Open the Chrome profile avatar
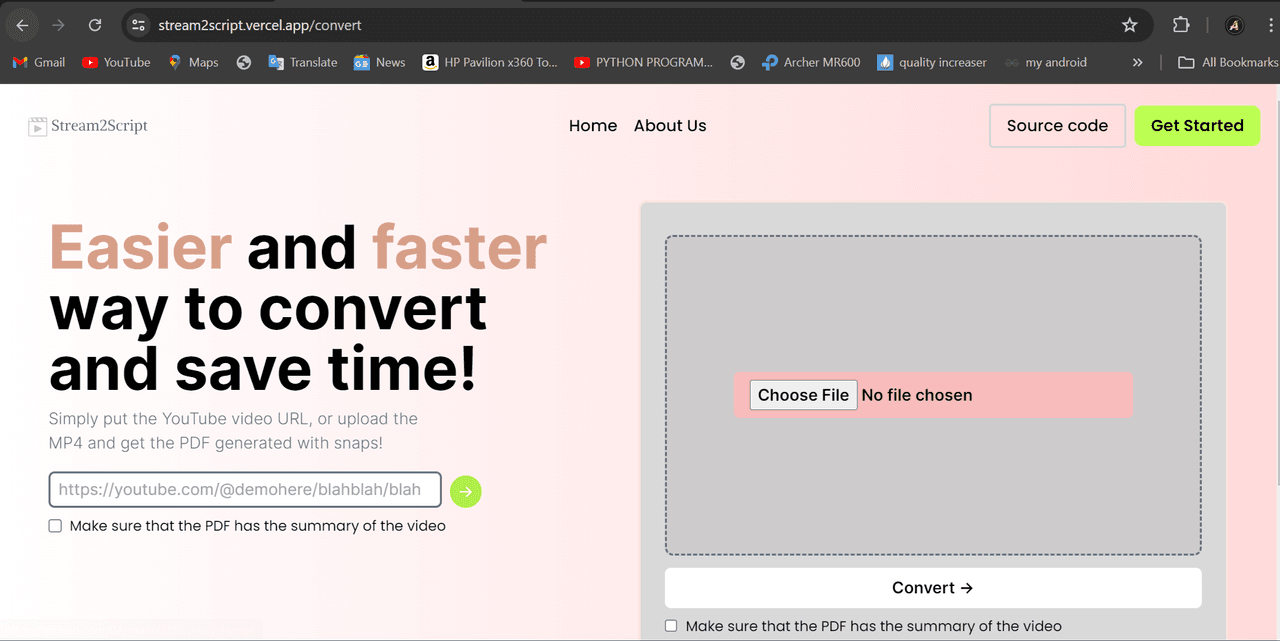Screen dimensions: 1280x641 point(1234,25)
